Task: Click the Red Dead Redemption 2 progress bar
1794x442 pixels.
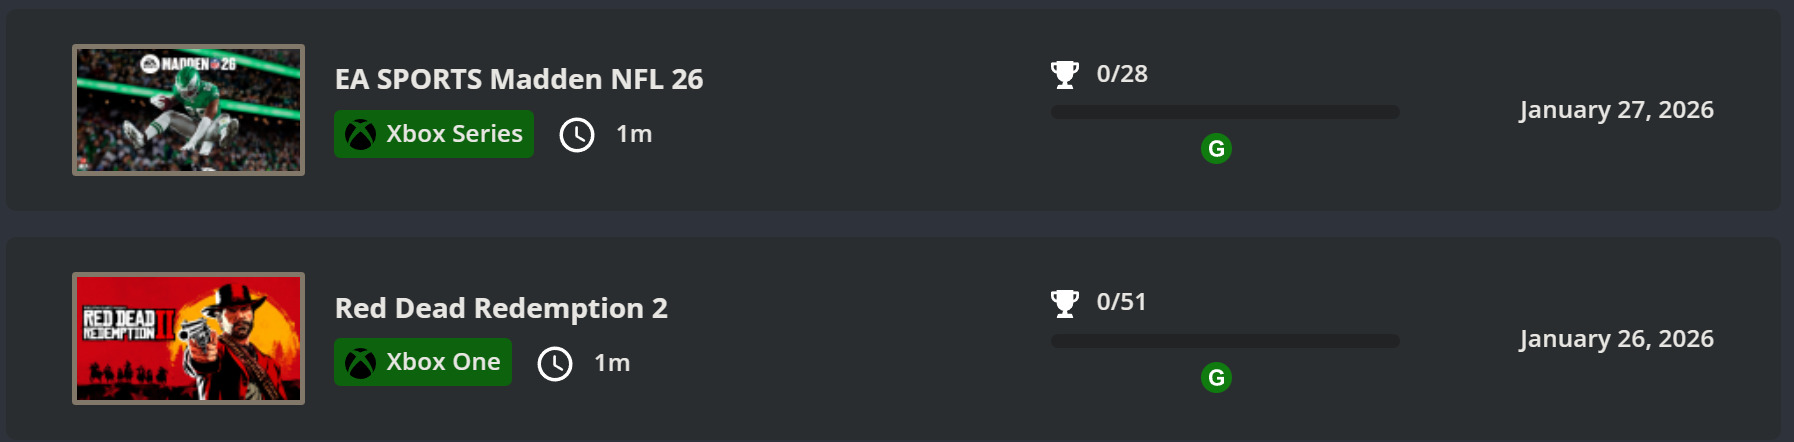Action: pyautogui.click(x=1225, y=341)
